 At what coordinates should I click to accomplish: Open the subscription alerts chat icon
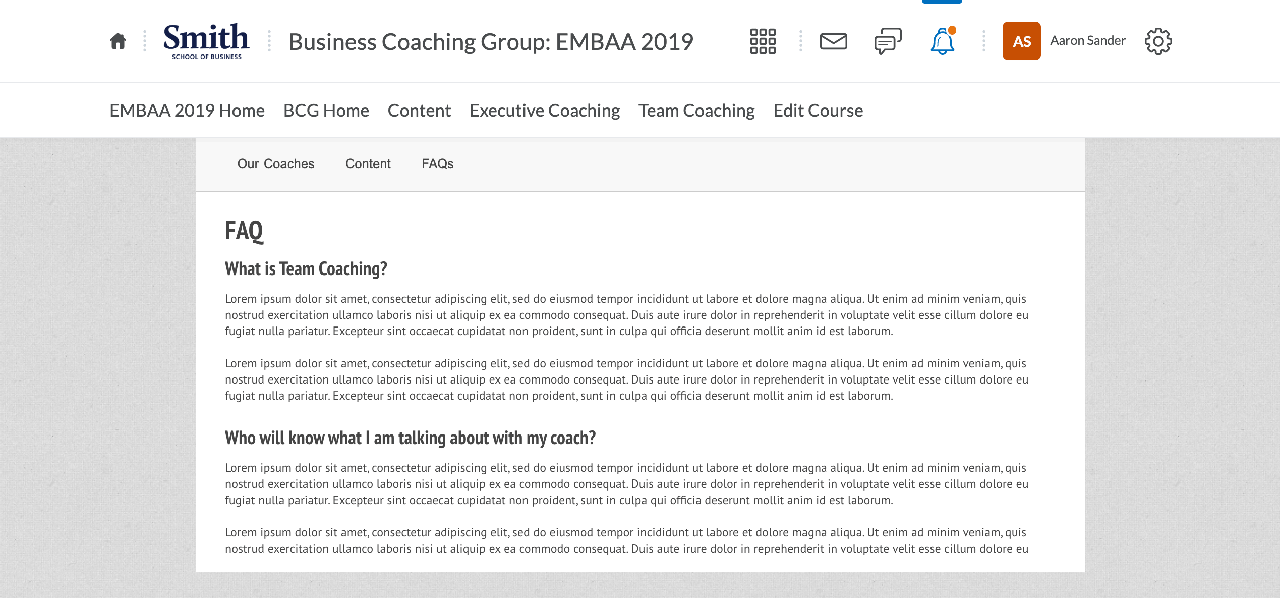tap(888, 41)
